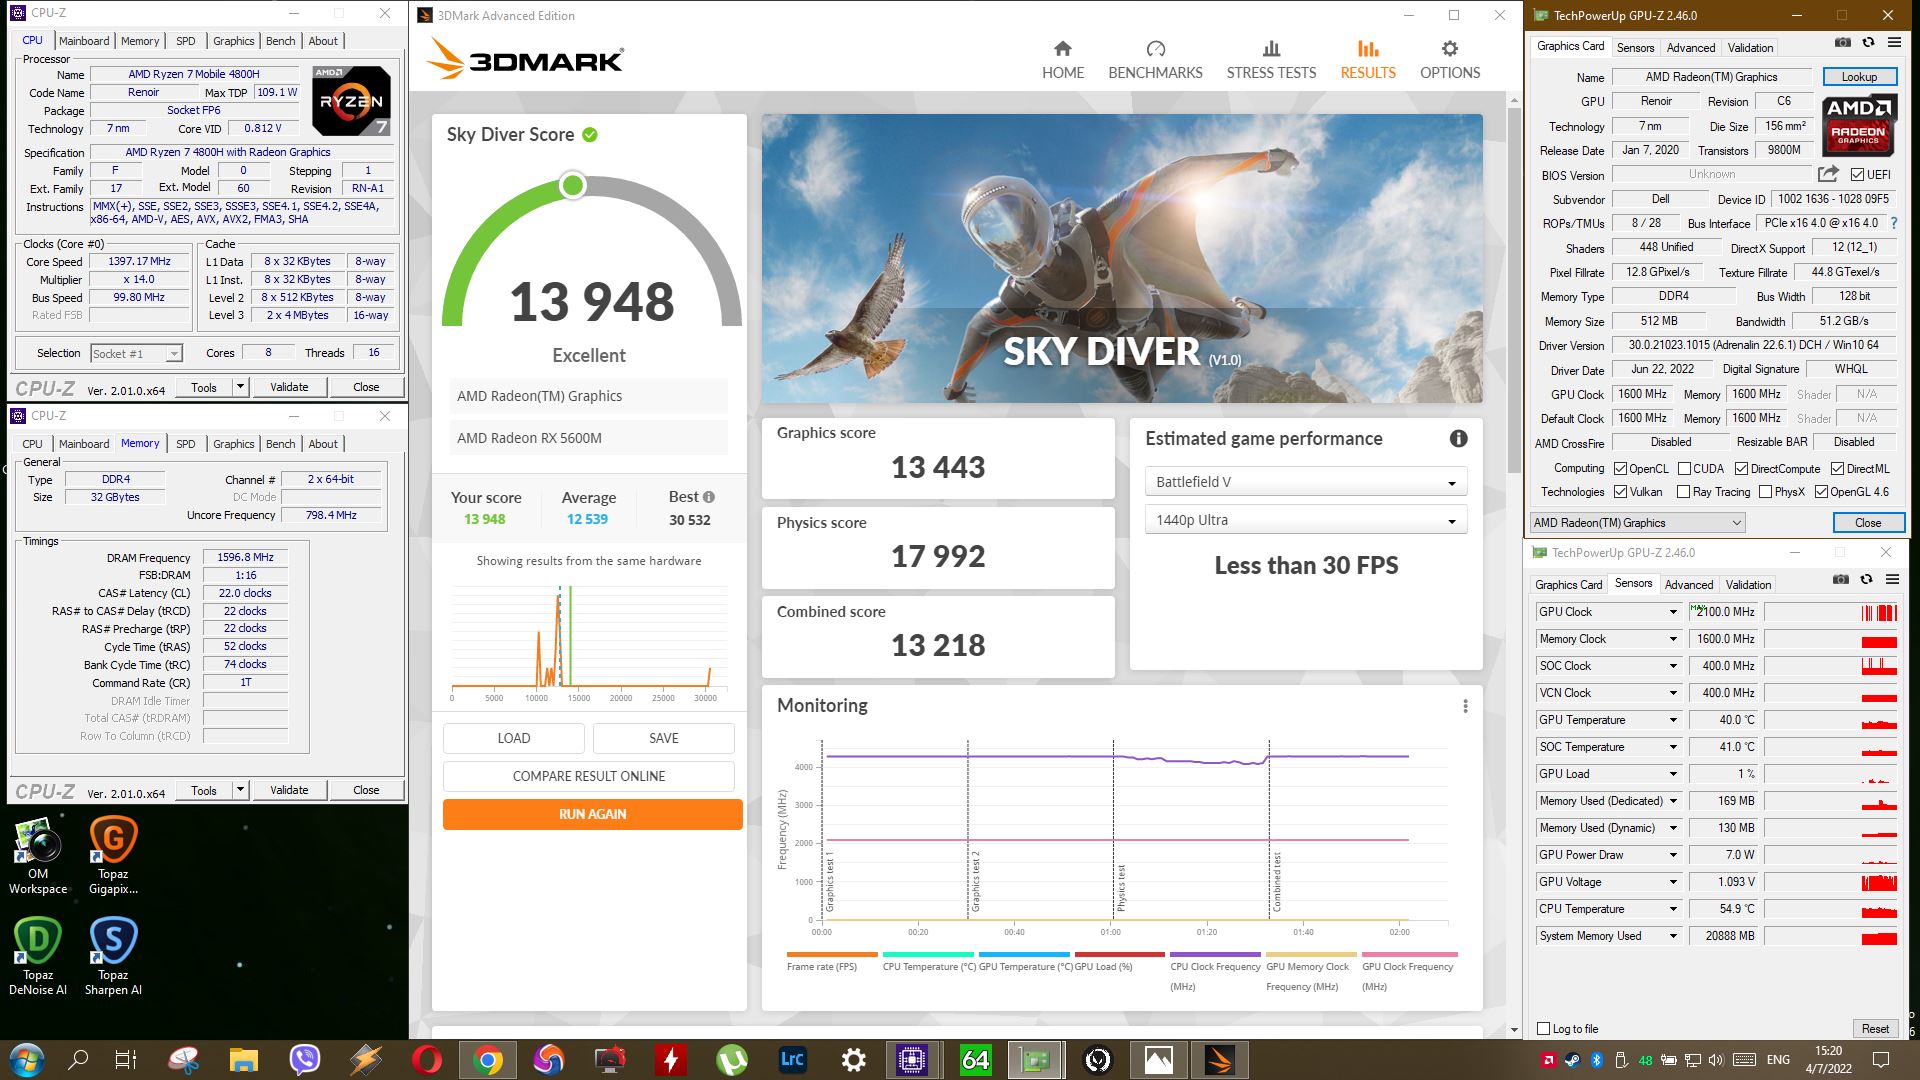The width and height of the screenshot is (1920, 1080).
Task: Refresh the GPU-Z Sensors window
Action: [1866, 580]
